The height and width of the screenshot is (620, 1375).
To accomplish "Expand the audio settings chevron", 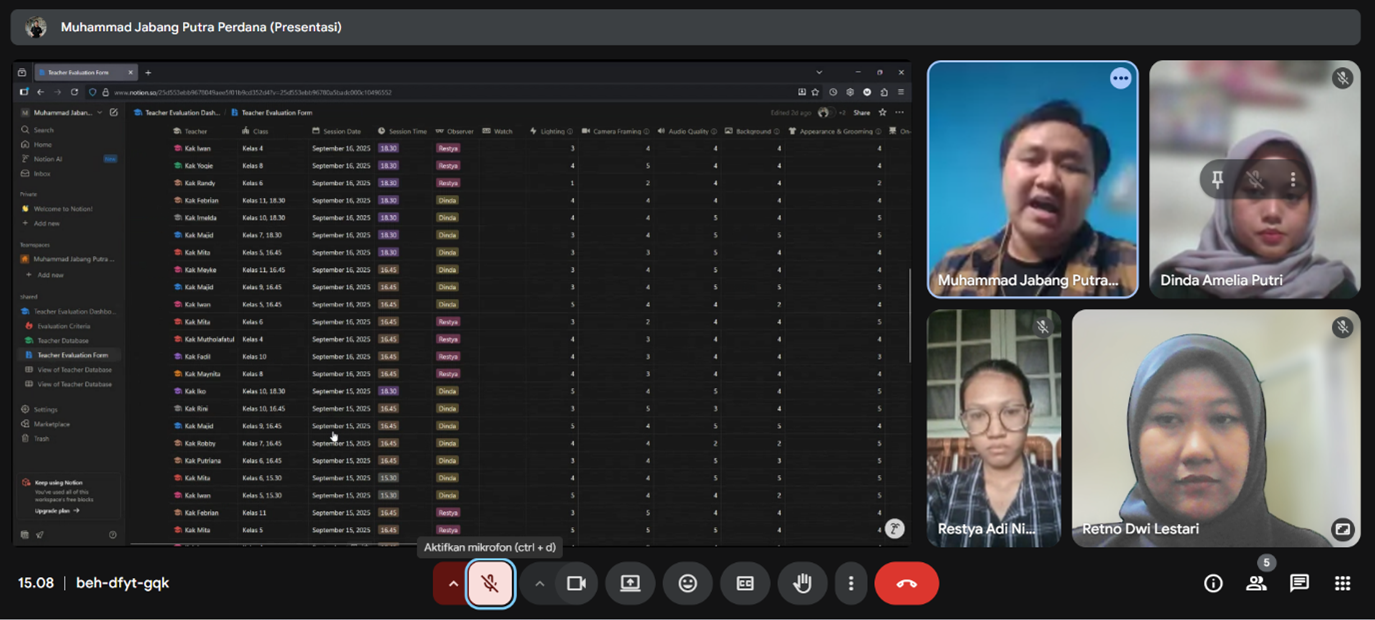I will pos(452,584).
